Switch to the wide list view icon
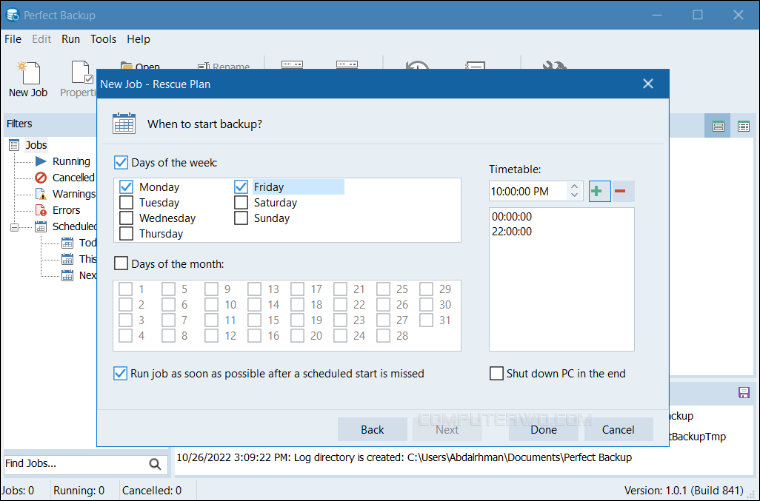The height and width of the screenshot is (501, 760). click(x=718, y=126)
